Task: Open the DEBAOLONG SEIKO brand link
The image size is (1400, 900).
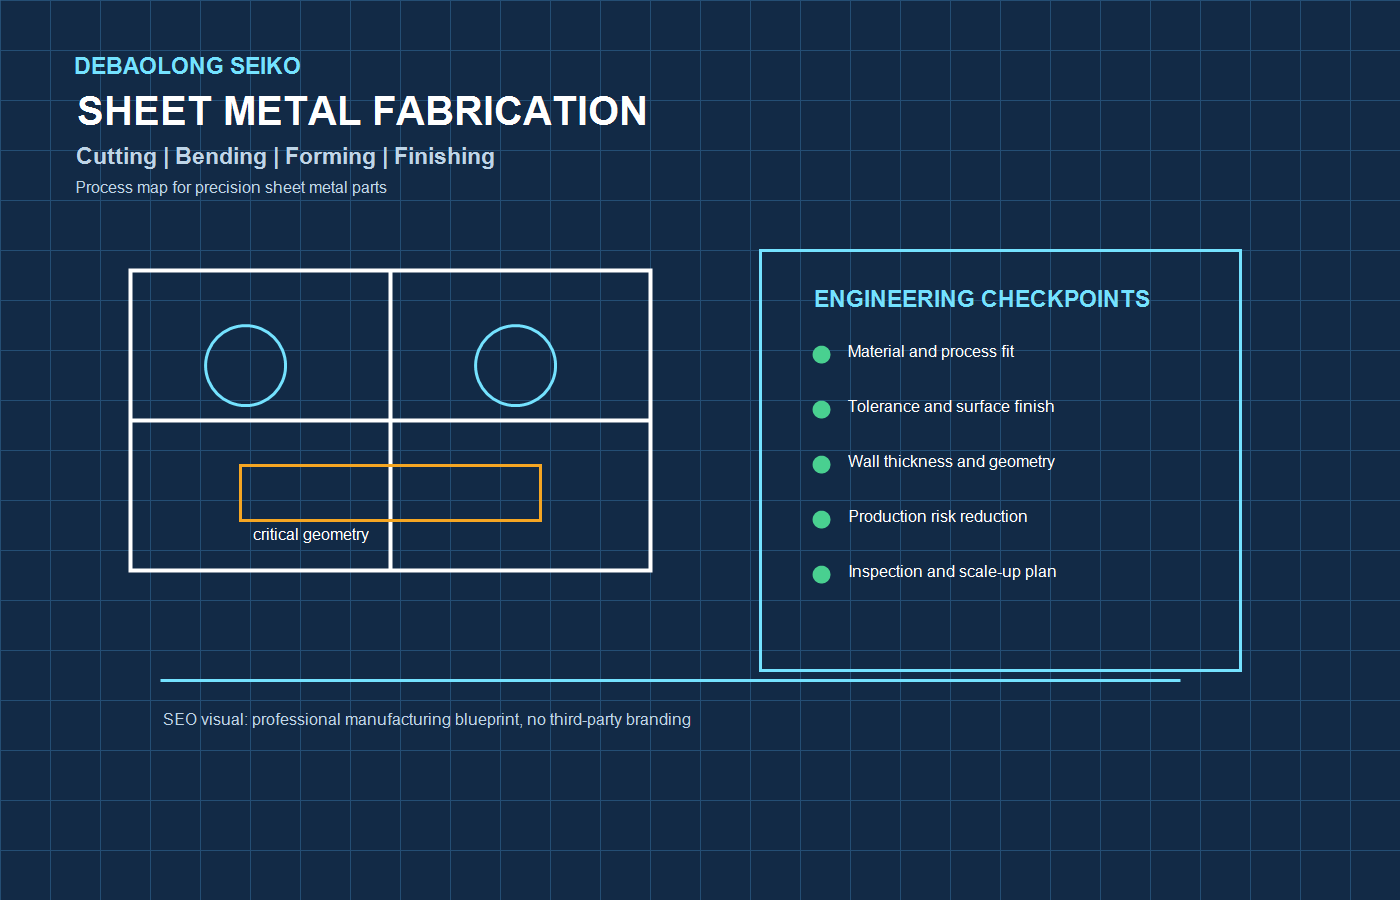Action: click(187, 66)
